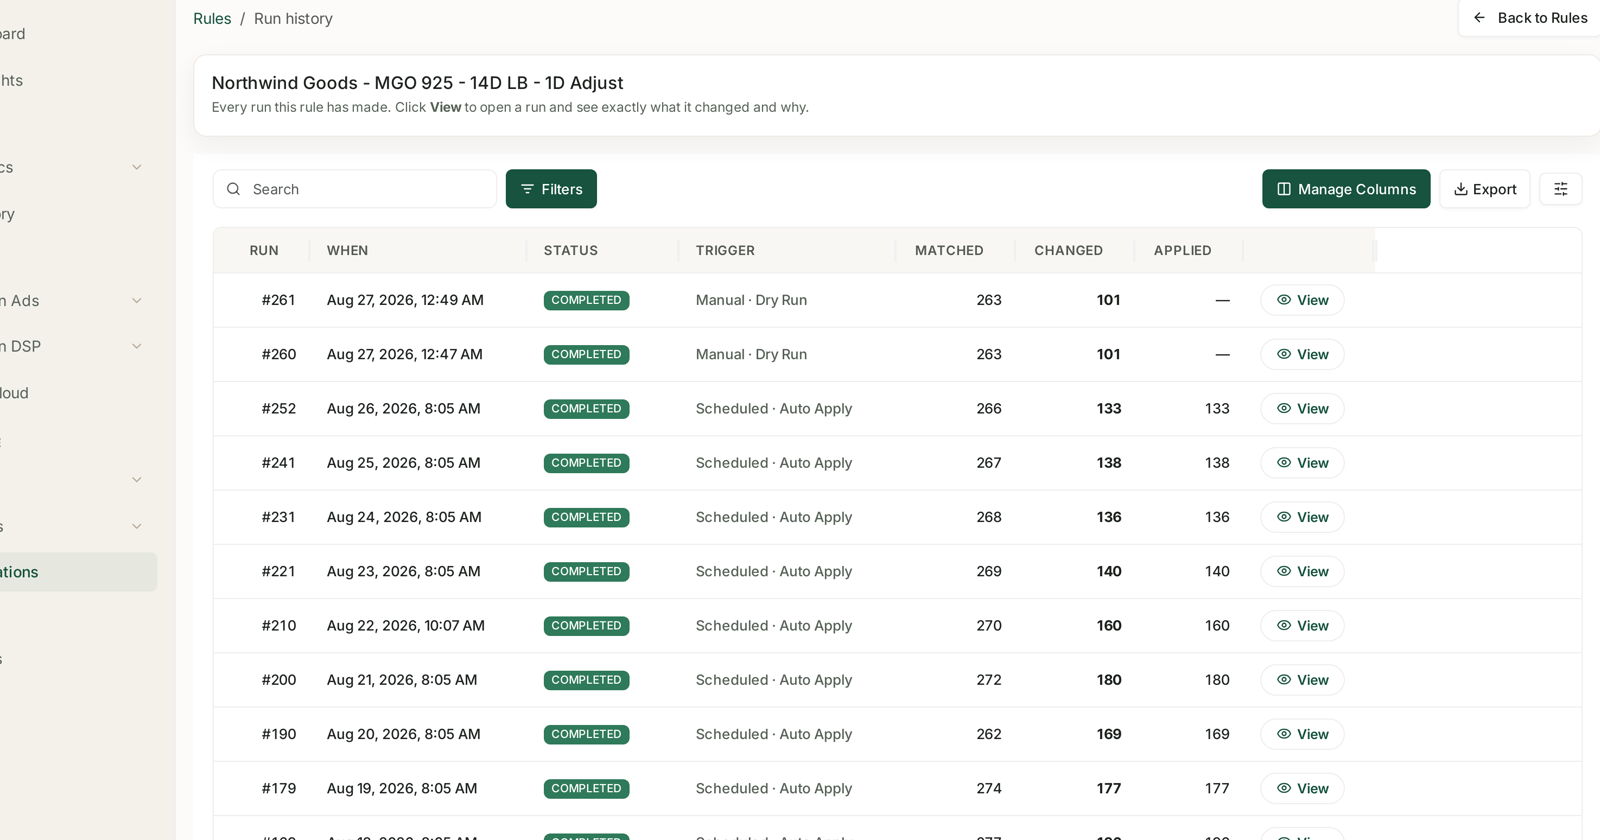The height and width of the screenshot is (840, 1600).
Task: Select the date Aug 27, 2026, 12:47 AM
Action: [405, 354]
